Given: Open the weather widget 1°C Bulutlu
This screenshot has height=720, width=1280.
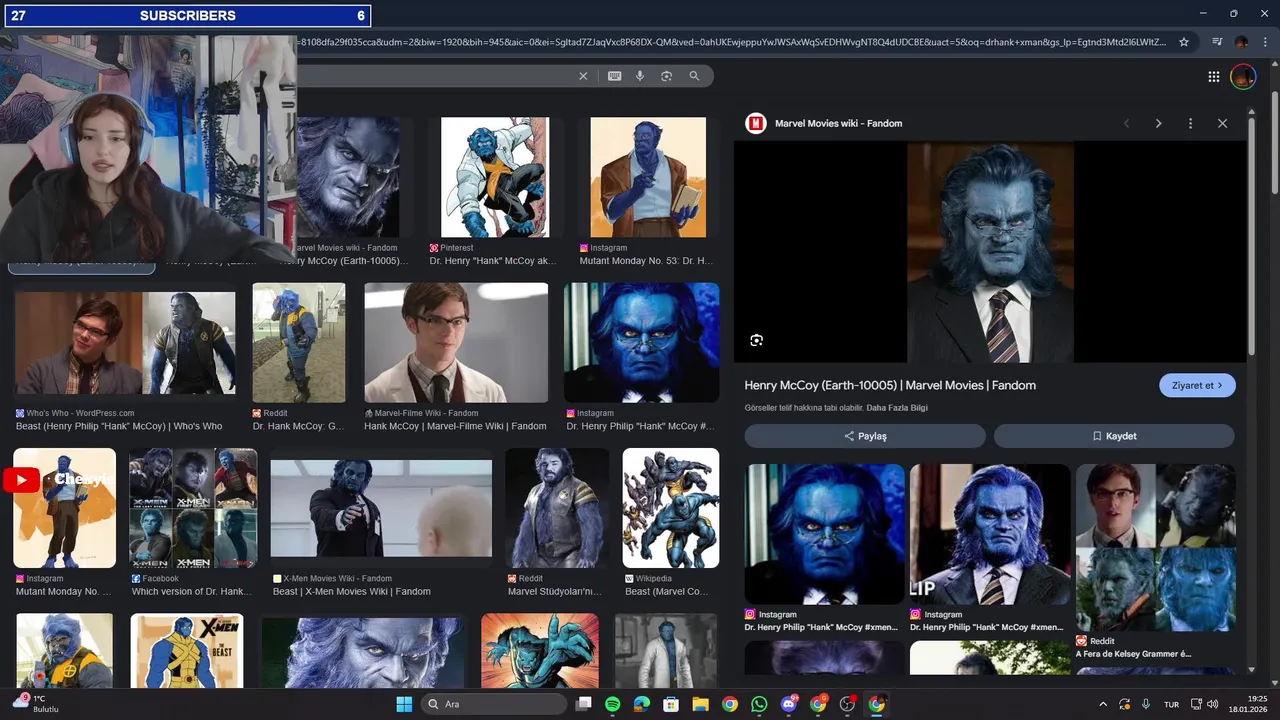Looking at the screenshot, I should click(x=37, y=704).
